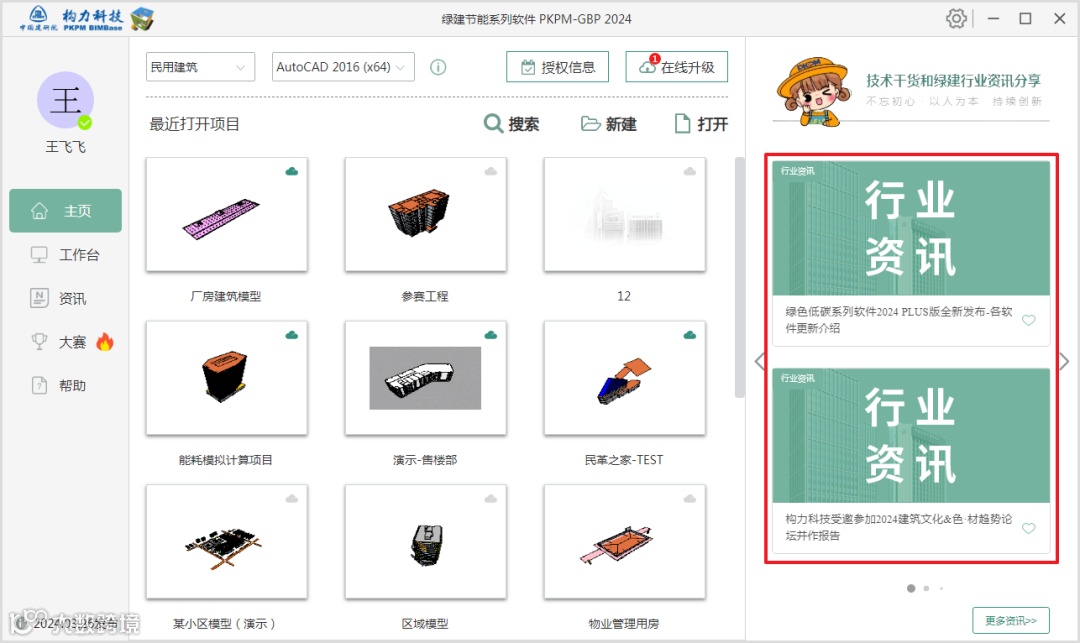Click the 民革之家-TEST project name
This screenshot has width=1080, height=643.
(624, 460)
